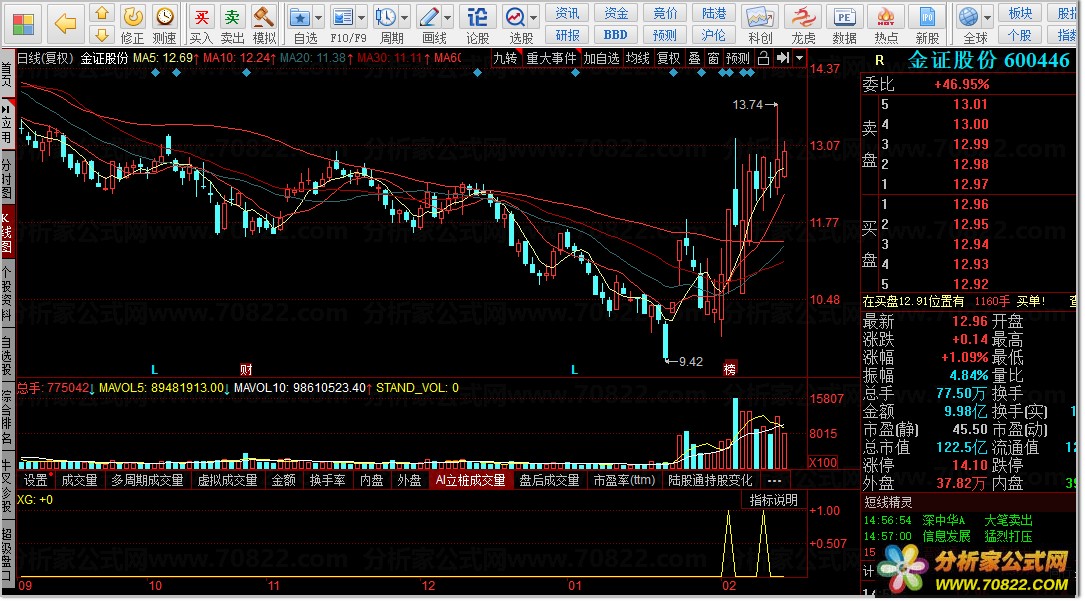
Task: Click the yellow back arrow icon
Action: pos(66,24)
